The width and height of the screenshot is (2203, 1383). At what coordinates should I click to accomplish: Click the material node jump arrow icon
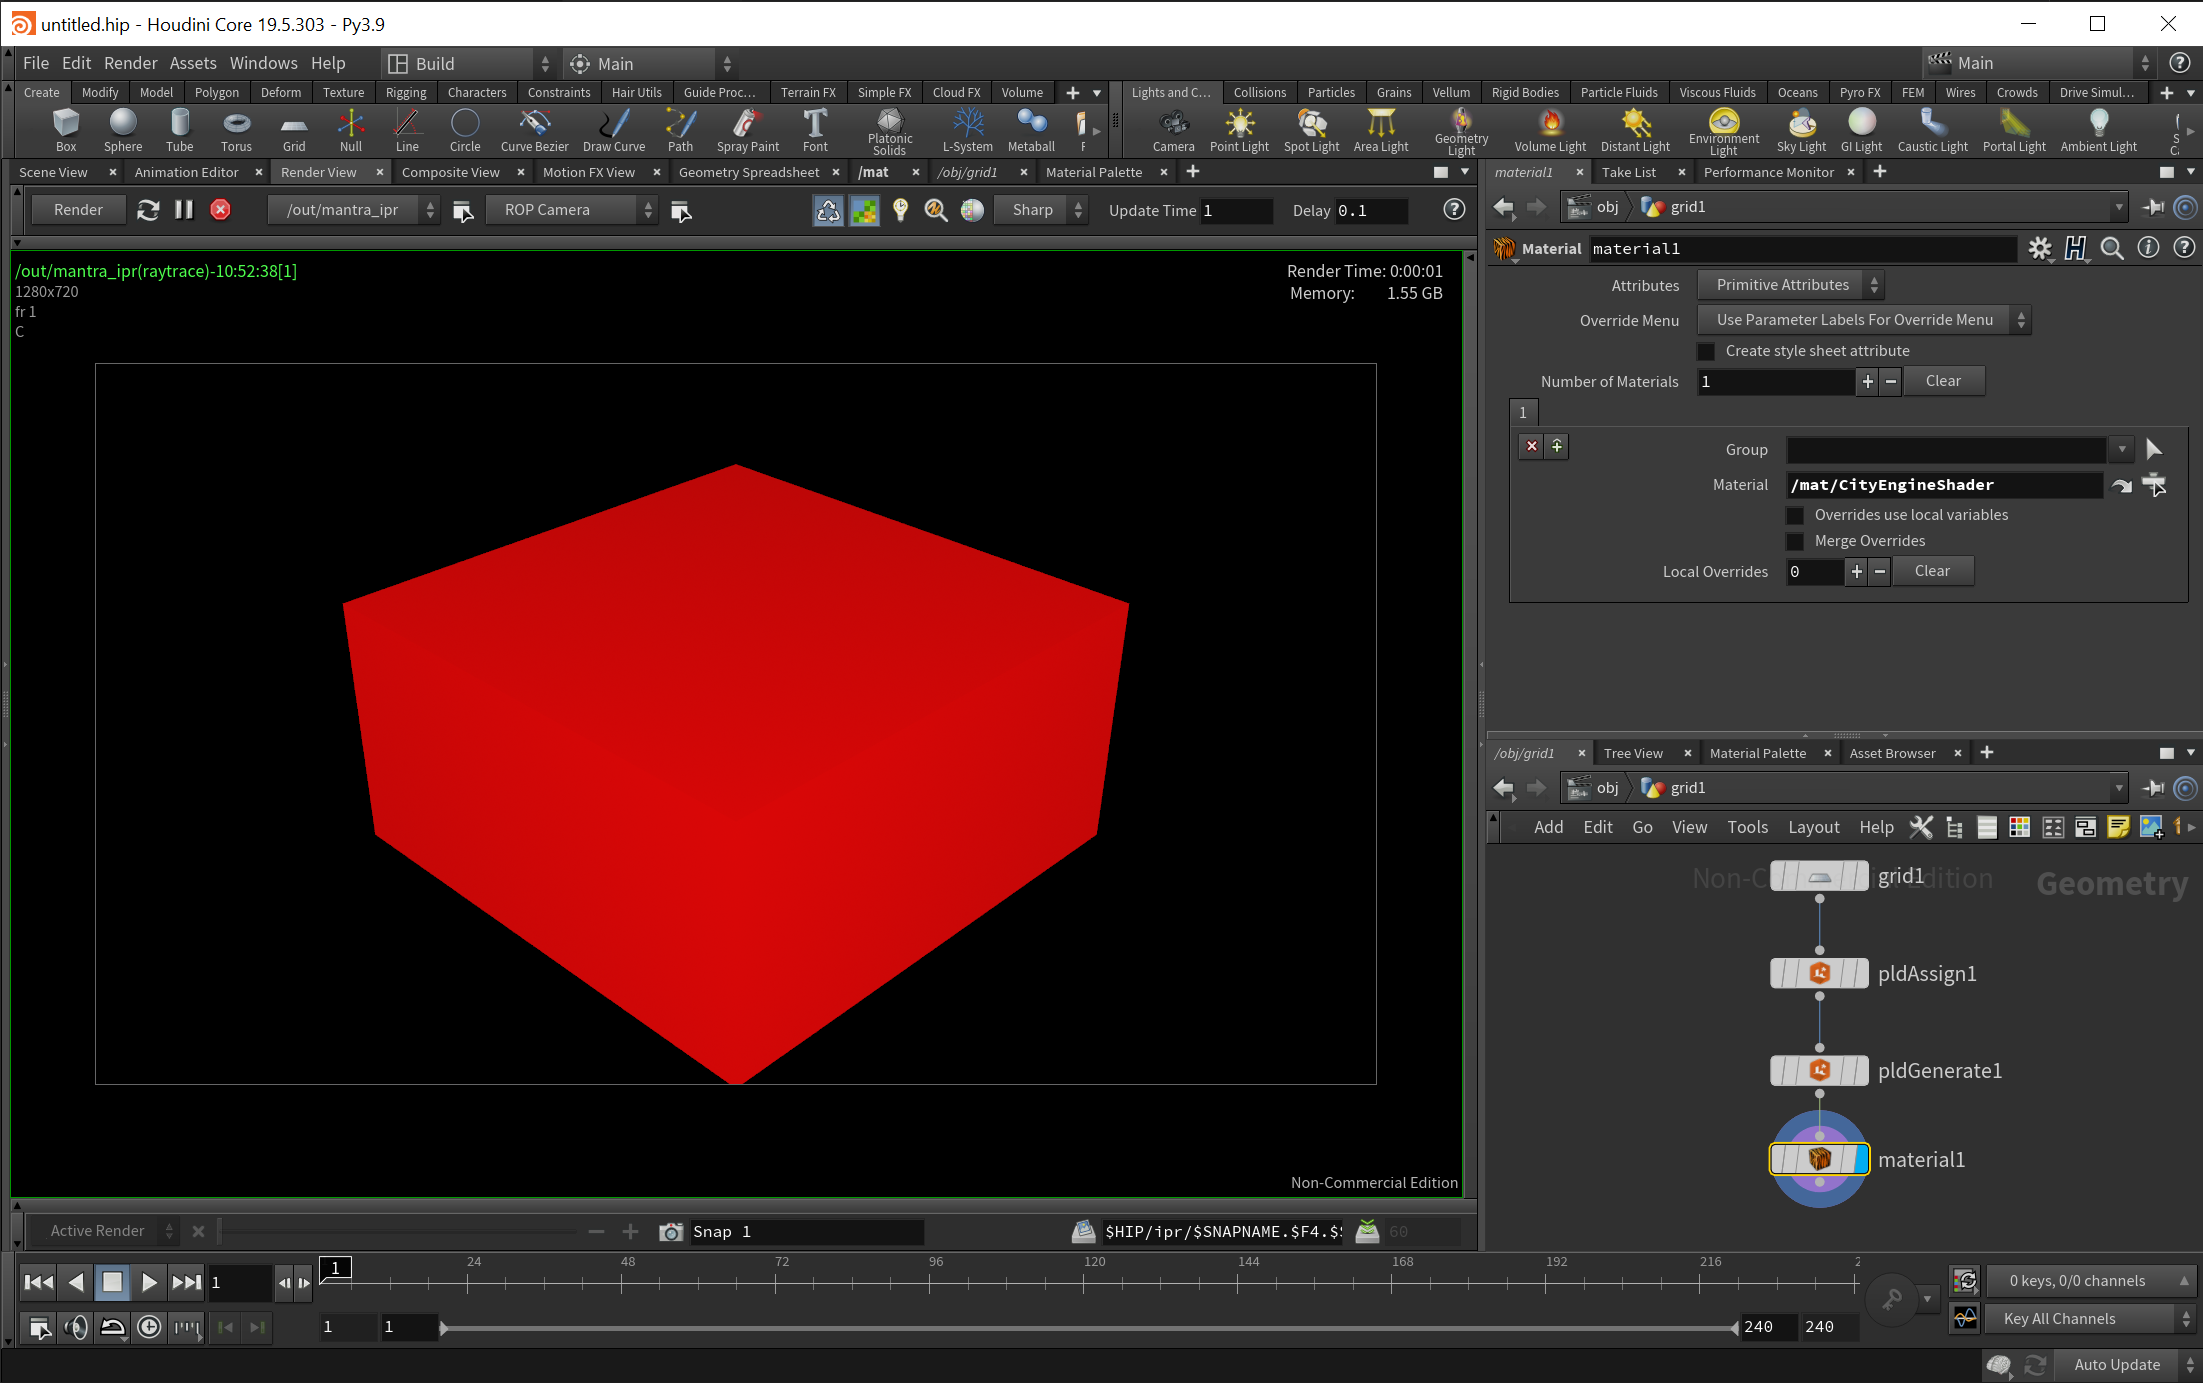[x=2121, y=486]
